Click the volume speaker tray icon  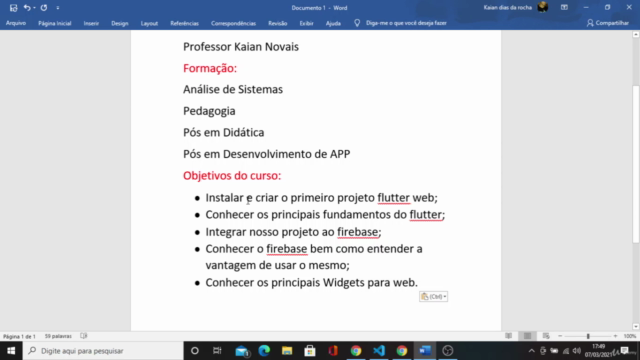coord(577,351)
